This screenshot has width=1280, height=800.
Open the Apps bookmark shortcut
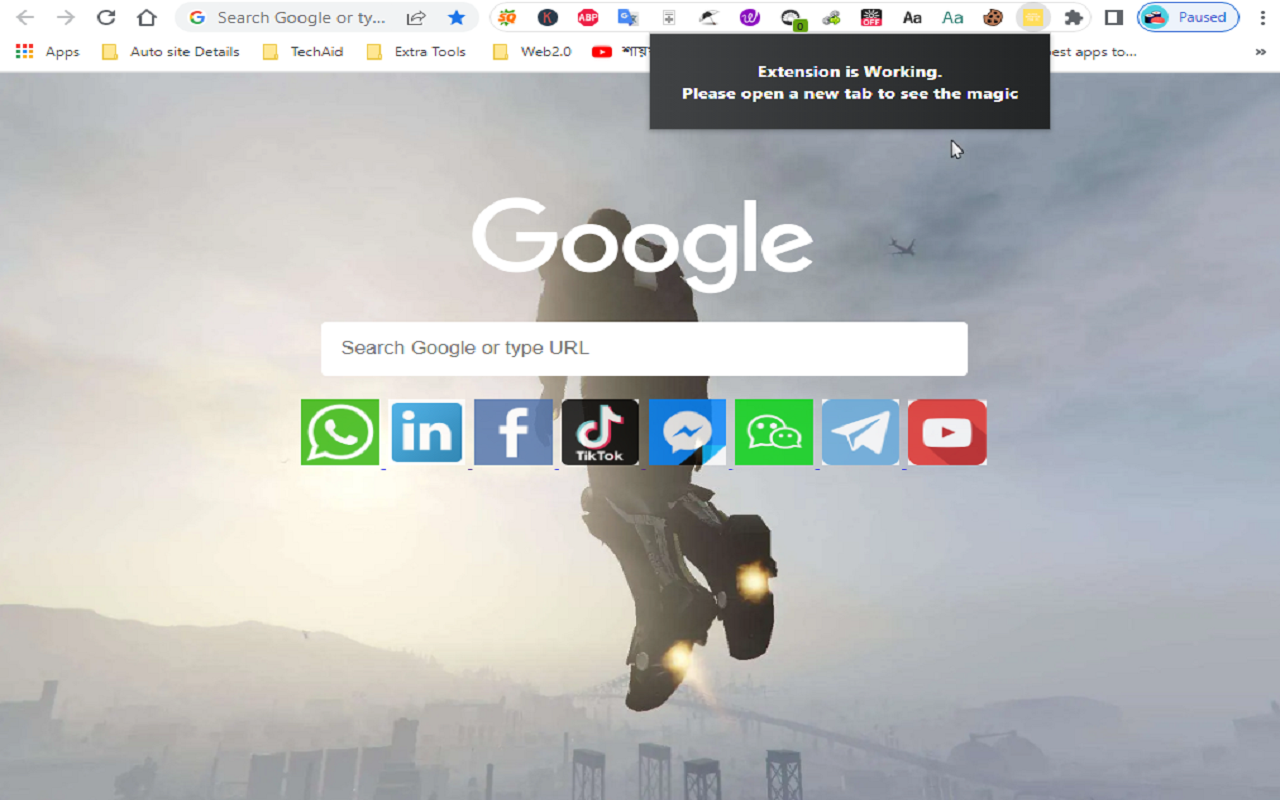coord(48,52)
